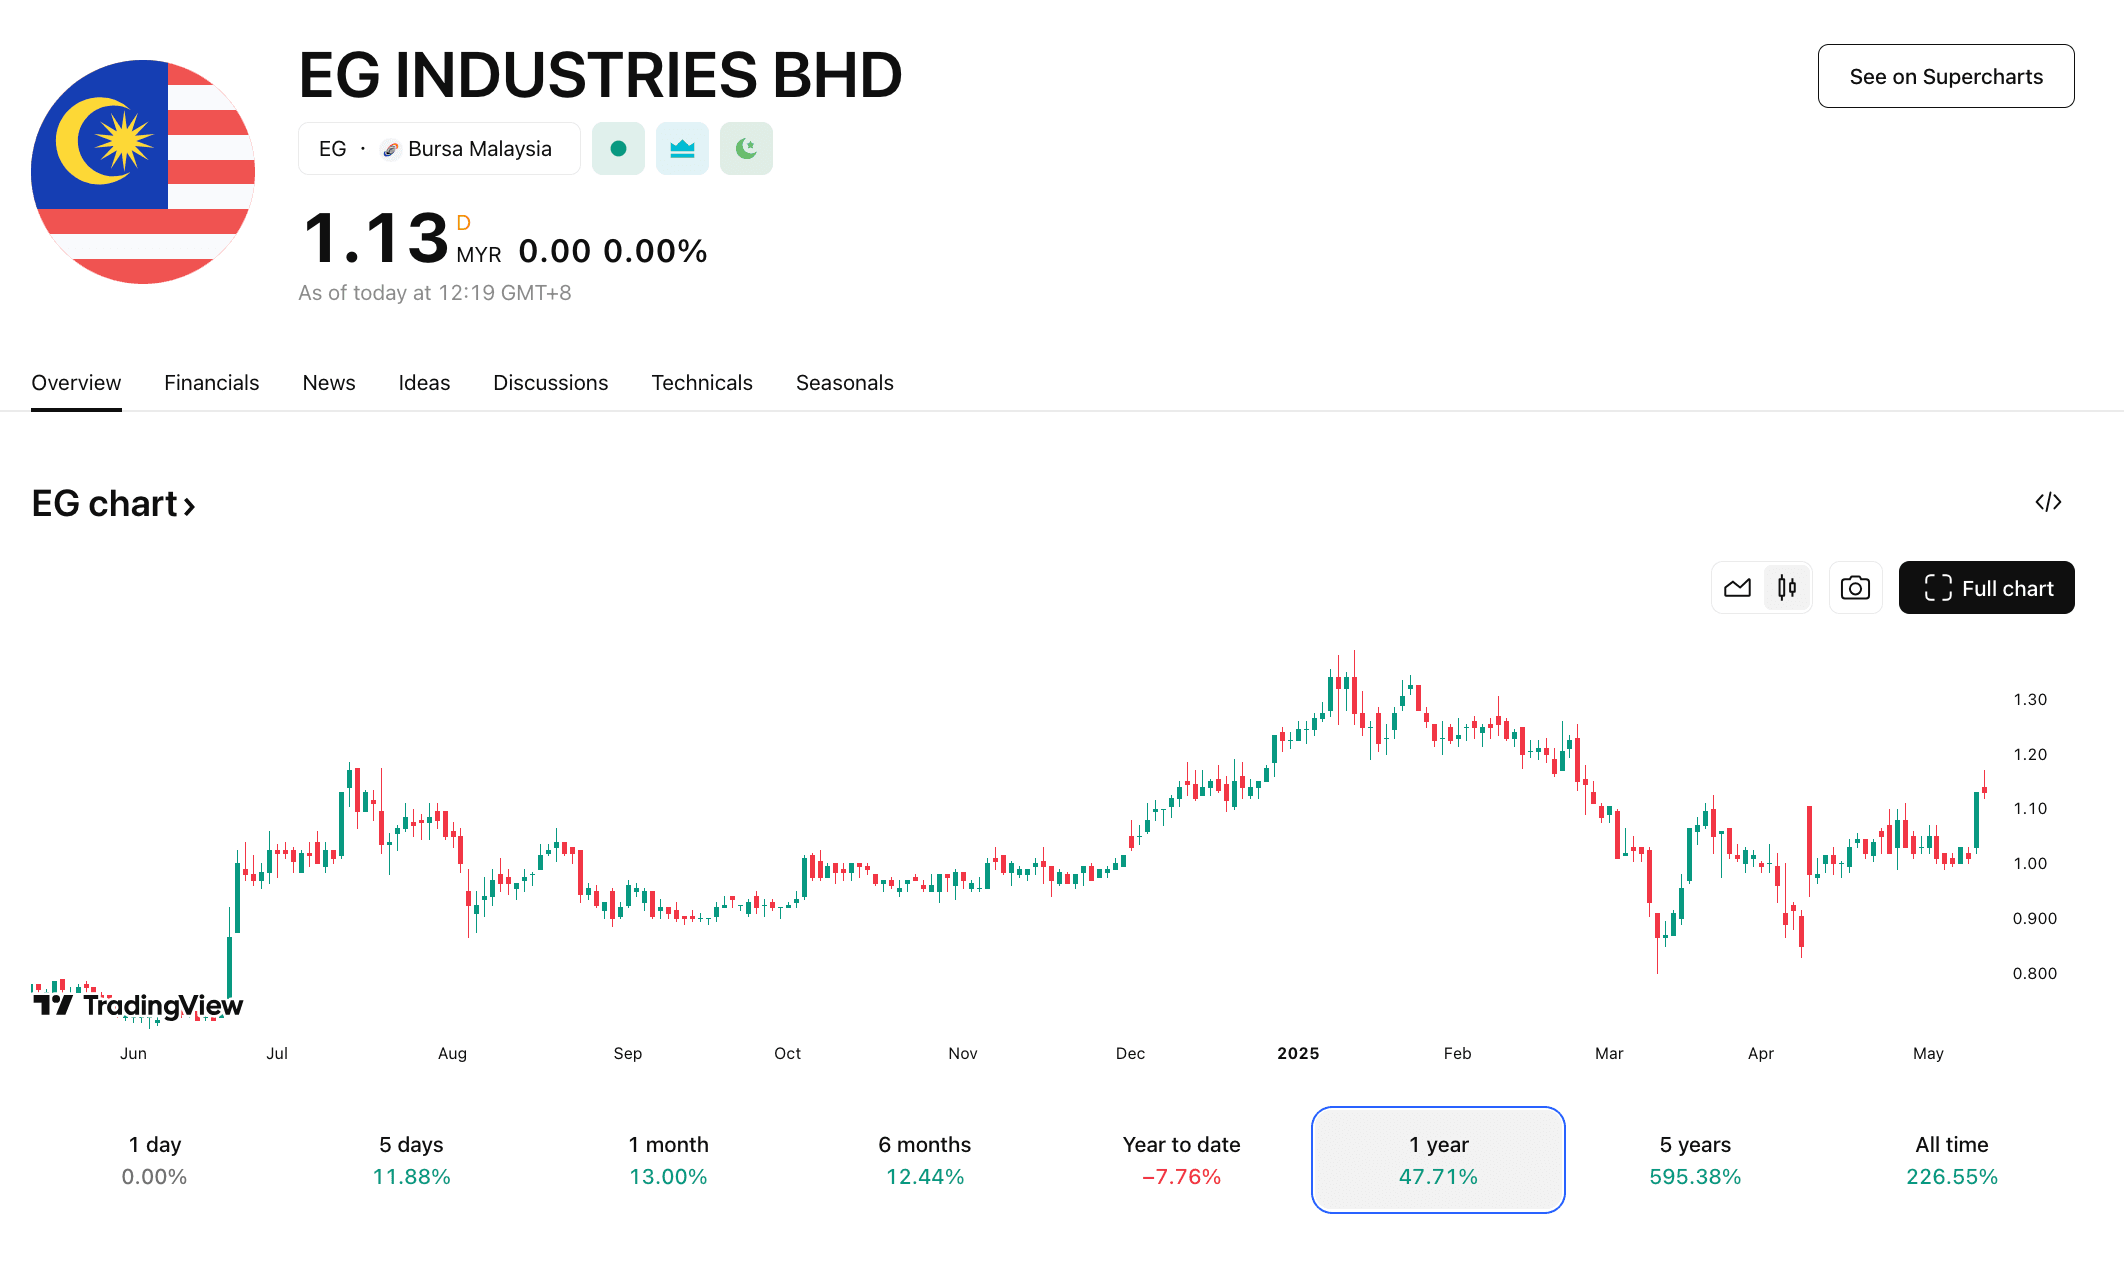Select the 5 years range
This screenshot has width=2124, height=1264.
pos(1695,1160)
